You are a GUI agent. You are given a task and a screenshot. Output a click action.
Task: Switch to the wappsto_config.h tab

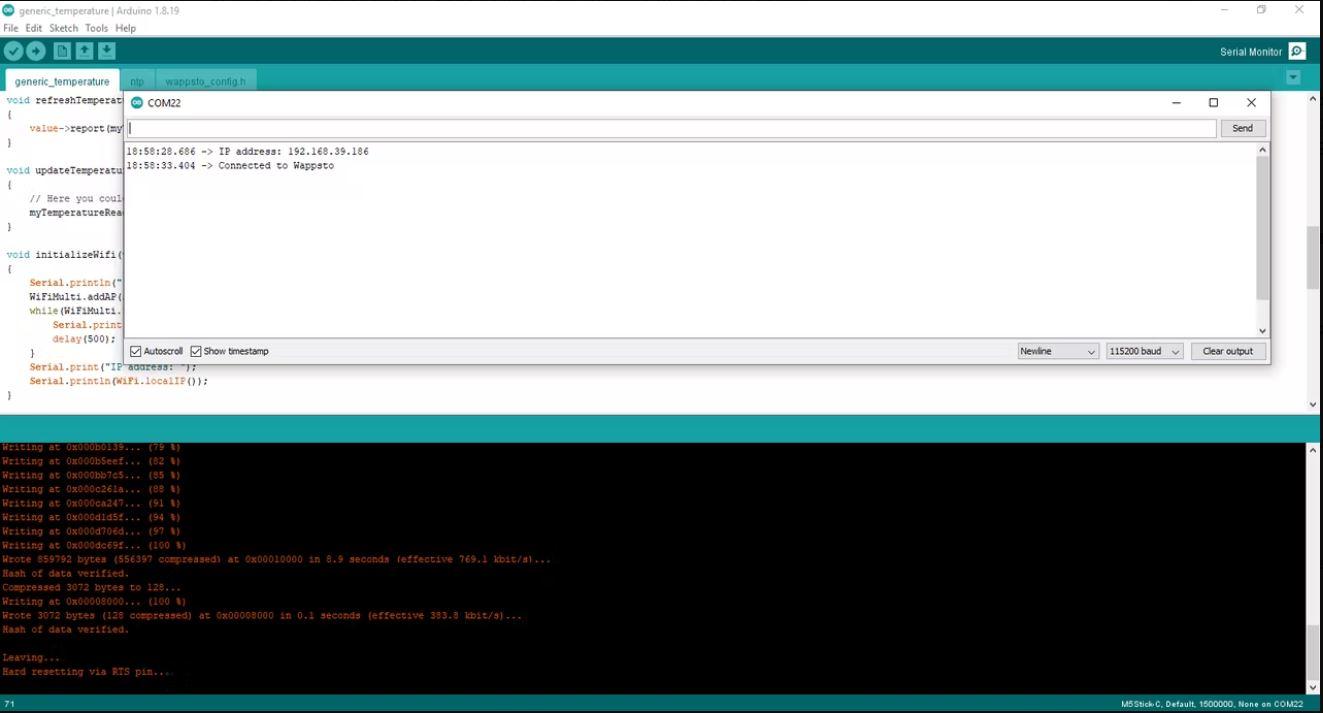click(x=205, y=81)
